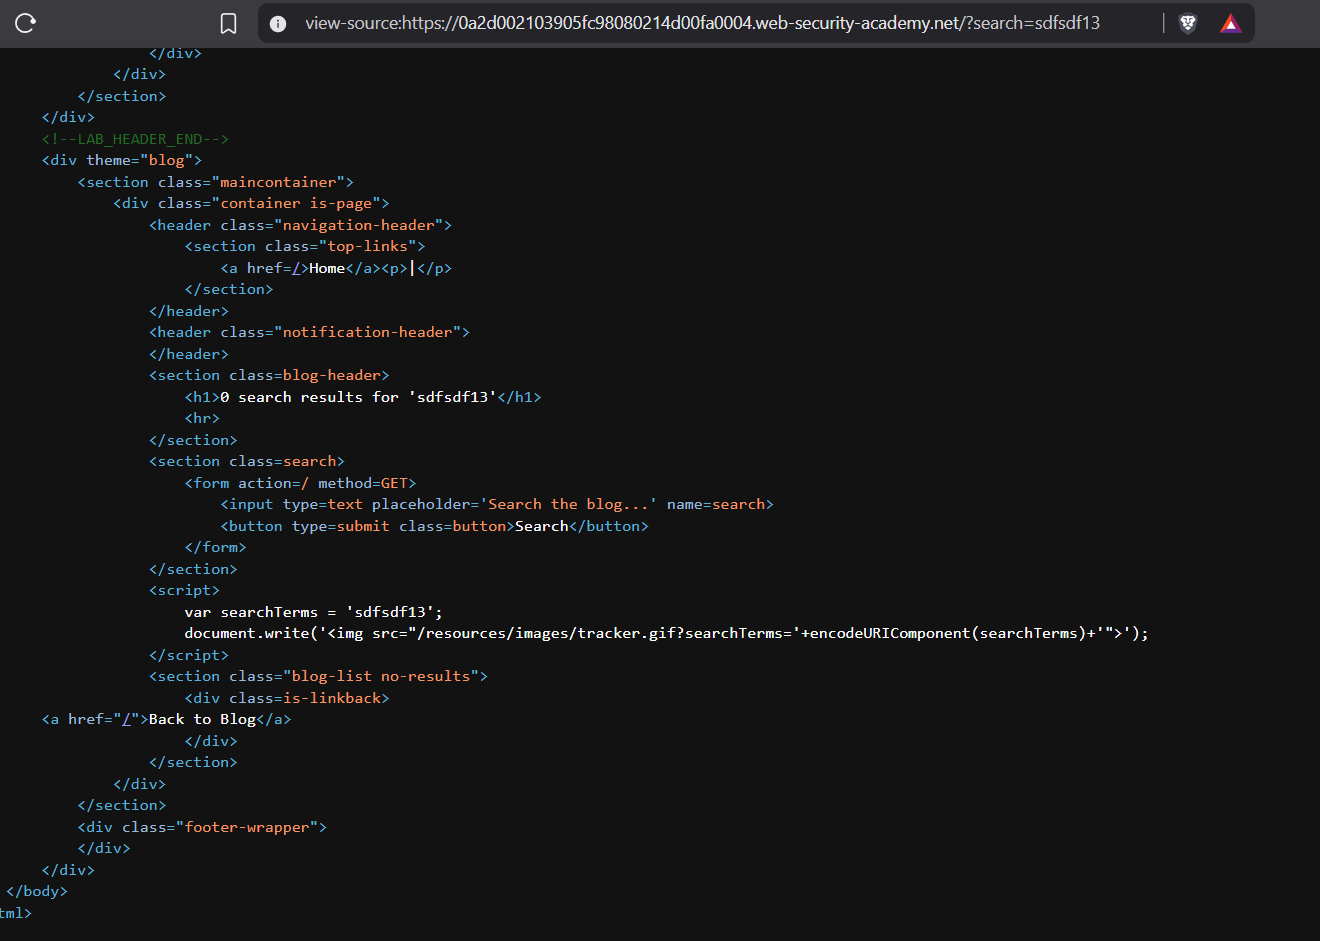
Task: Click the LAB_HEADER_END comment line
Action: [135, 139]
